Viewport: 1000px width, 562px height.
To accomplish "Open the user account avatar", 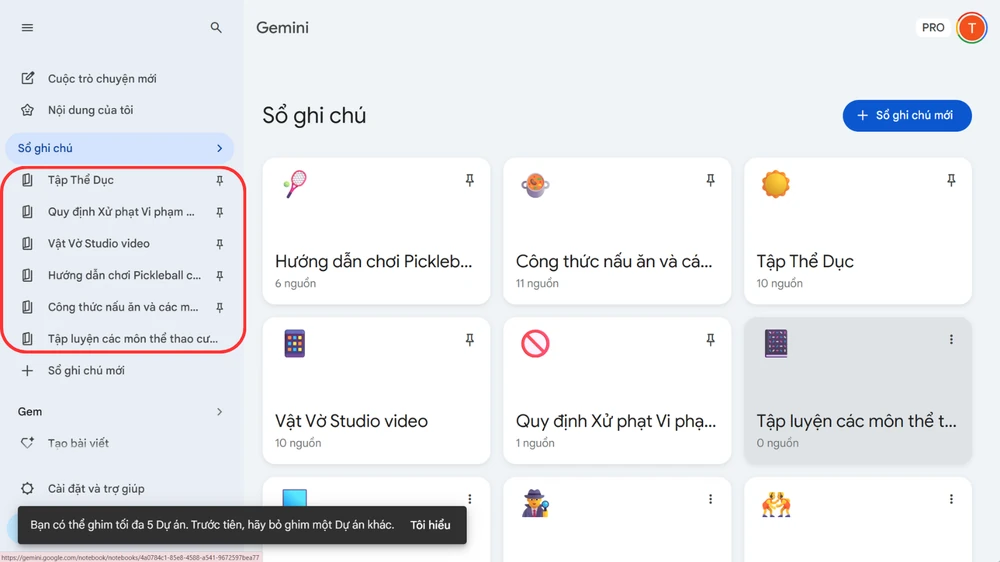I will pyautogui.click(x=971, y=28).
